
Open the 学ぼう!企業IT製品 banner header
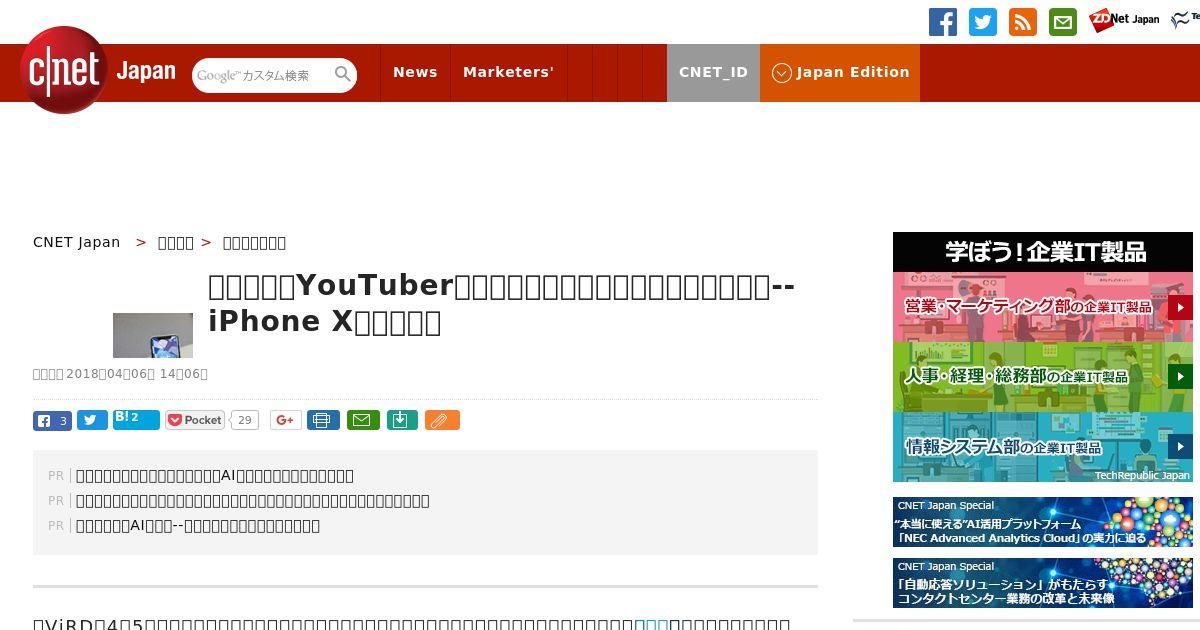pos(1043,252)
